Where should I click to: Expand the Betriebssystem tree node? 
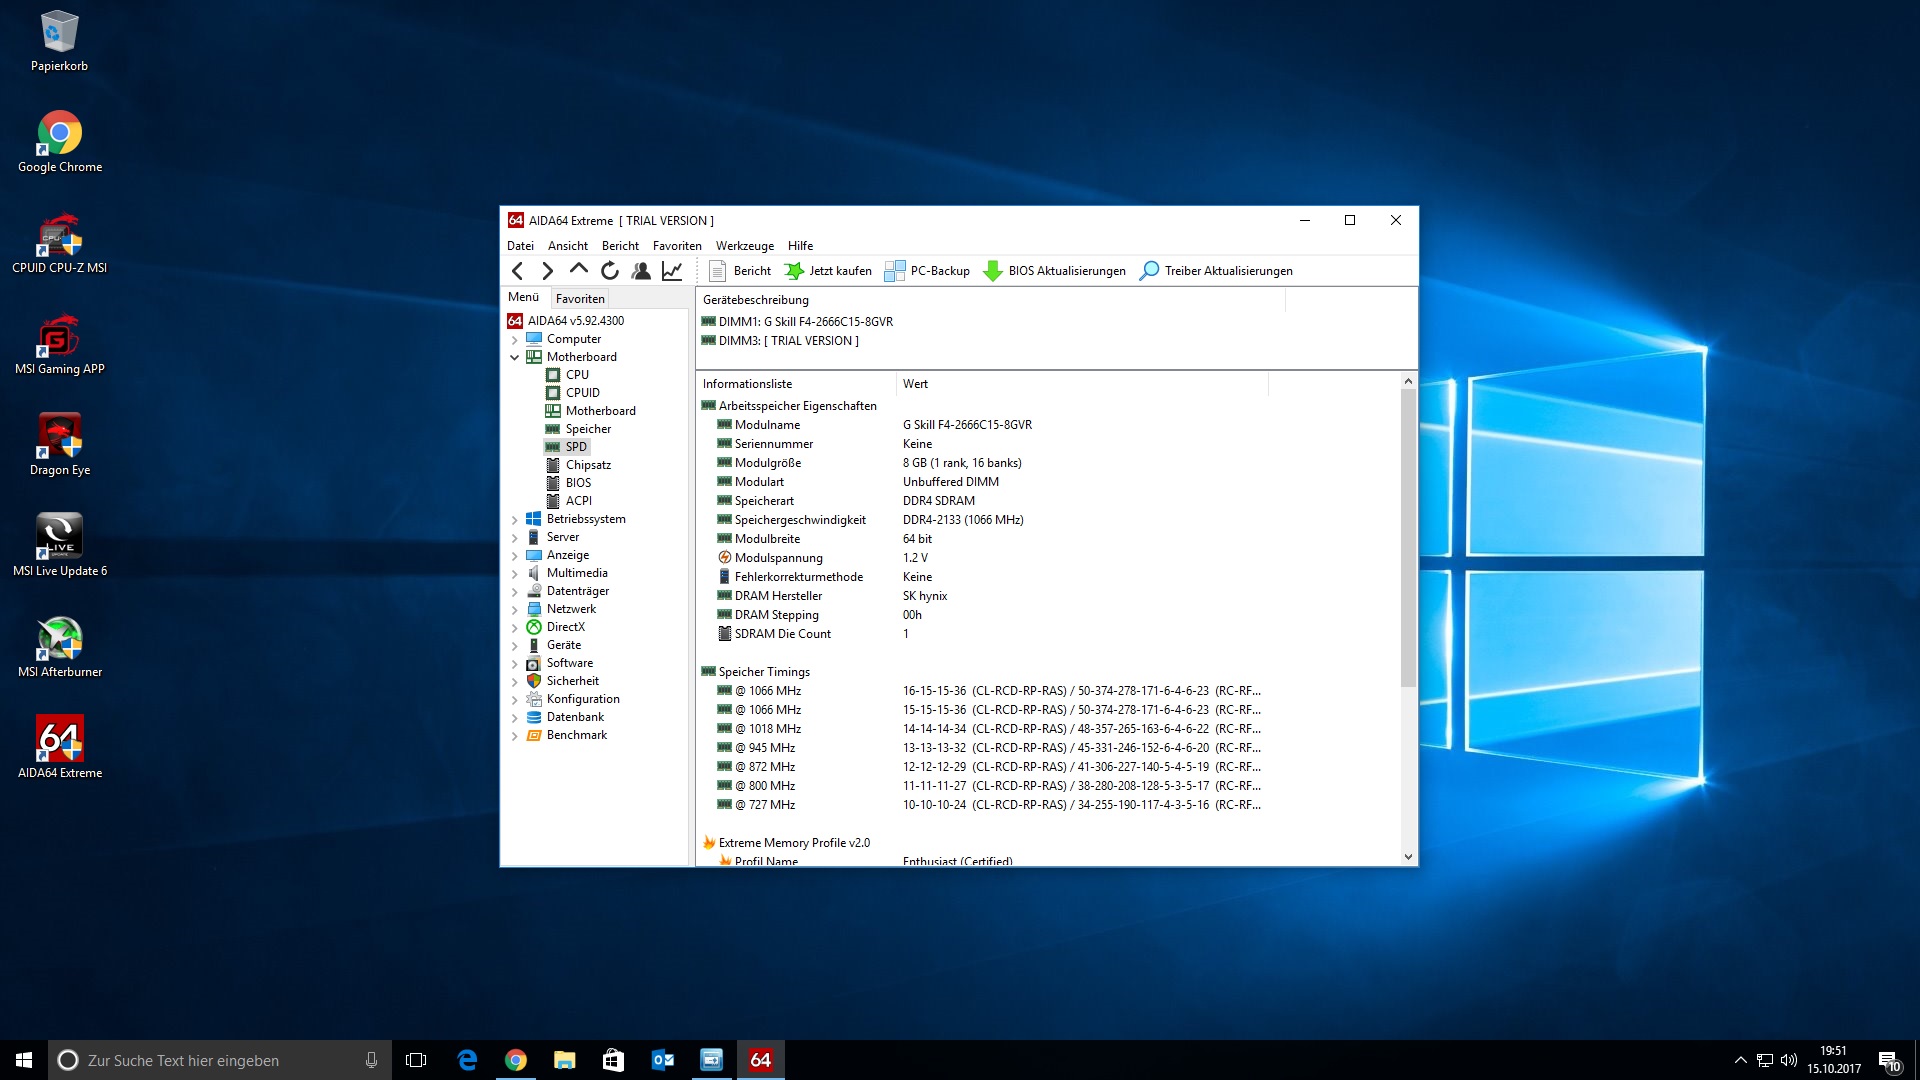[515, 520]
